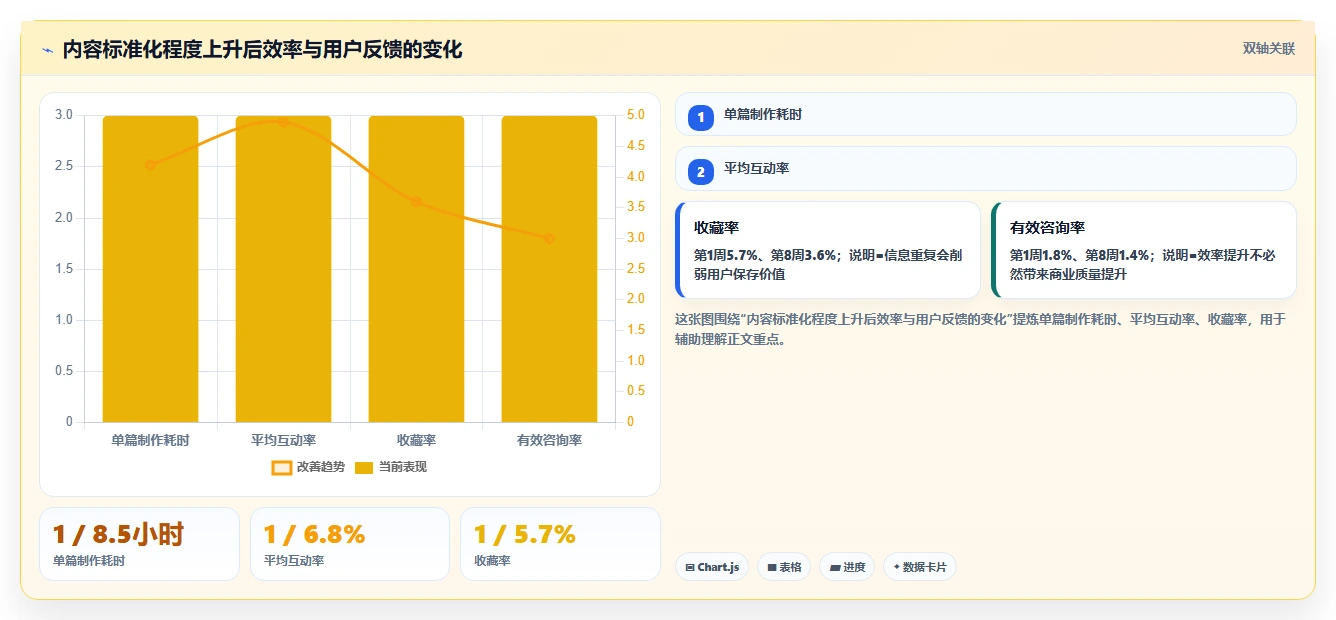Click the 1 / 5.7% stat card
The width and height of the screenshot is (1336, 620).
560,544
